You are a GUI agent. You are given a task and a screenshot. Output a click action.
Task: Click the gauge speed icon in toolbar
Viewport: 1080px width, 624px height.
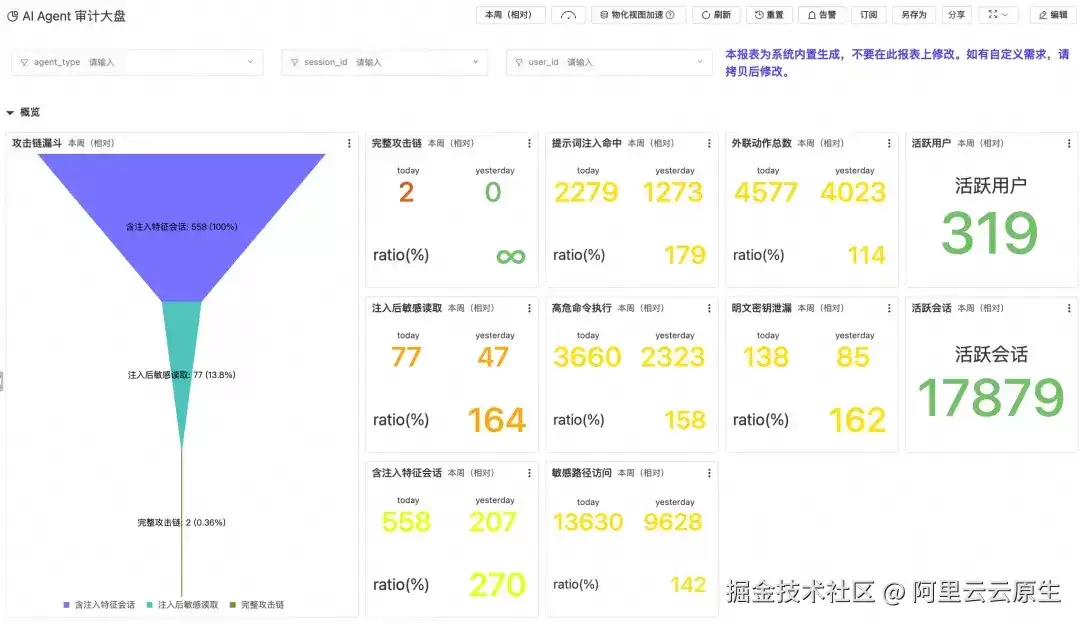[x=568, y=14]
